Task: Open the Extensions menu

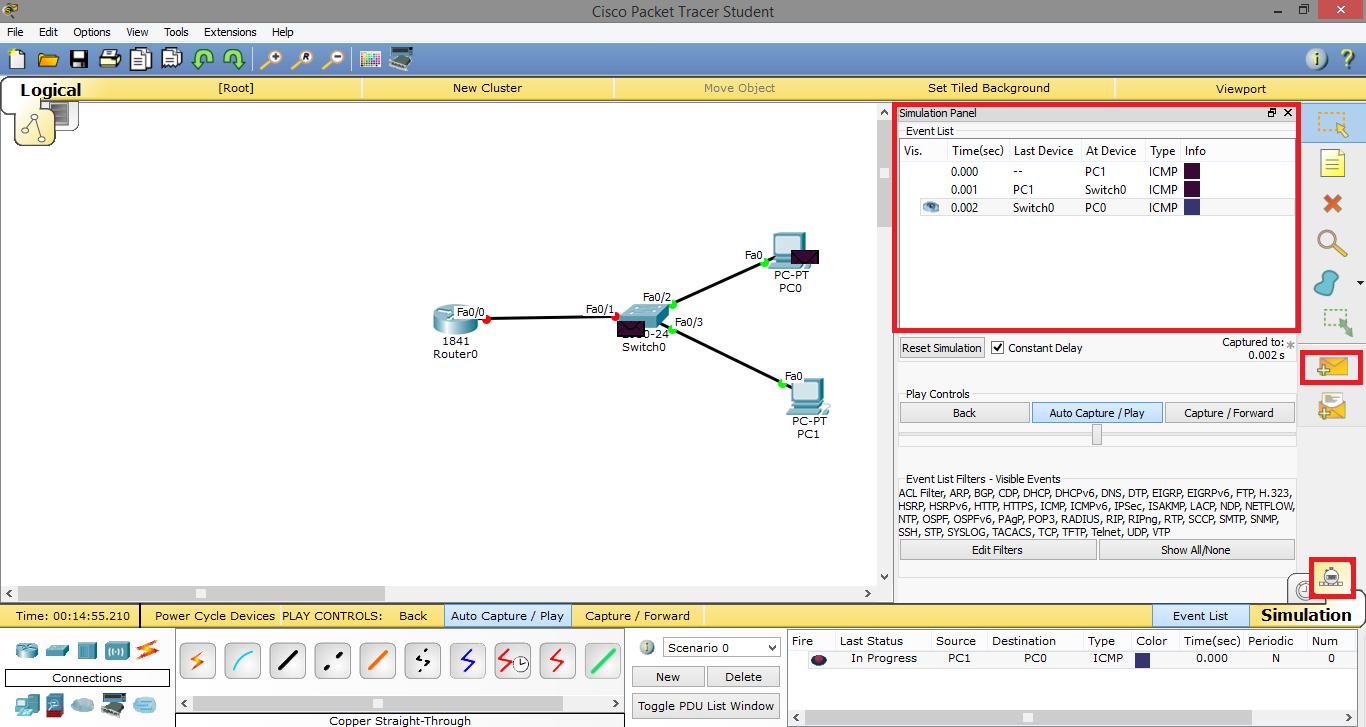Action: pyautogui.click(x=230, y=32)
